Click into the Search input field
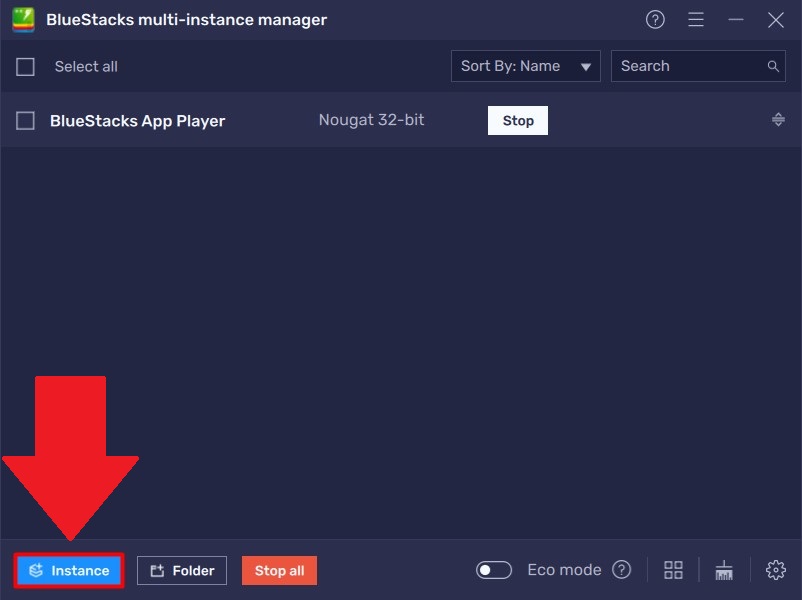Viewport: 802px width, 600px height. [x=698, y=66]
